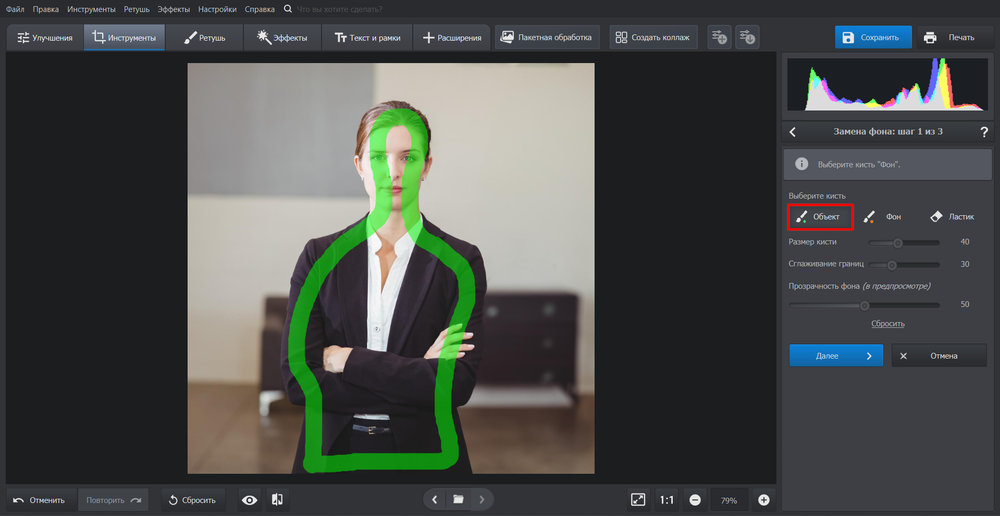This screenshot has height=516, width=1000.
Task: Open Создать коллаж
Action: [x=653, y=37]
